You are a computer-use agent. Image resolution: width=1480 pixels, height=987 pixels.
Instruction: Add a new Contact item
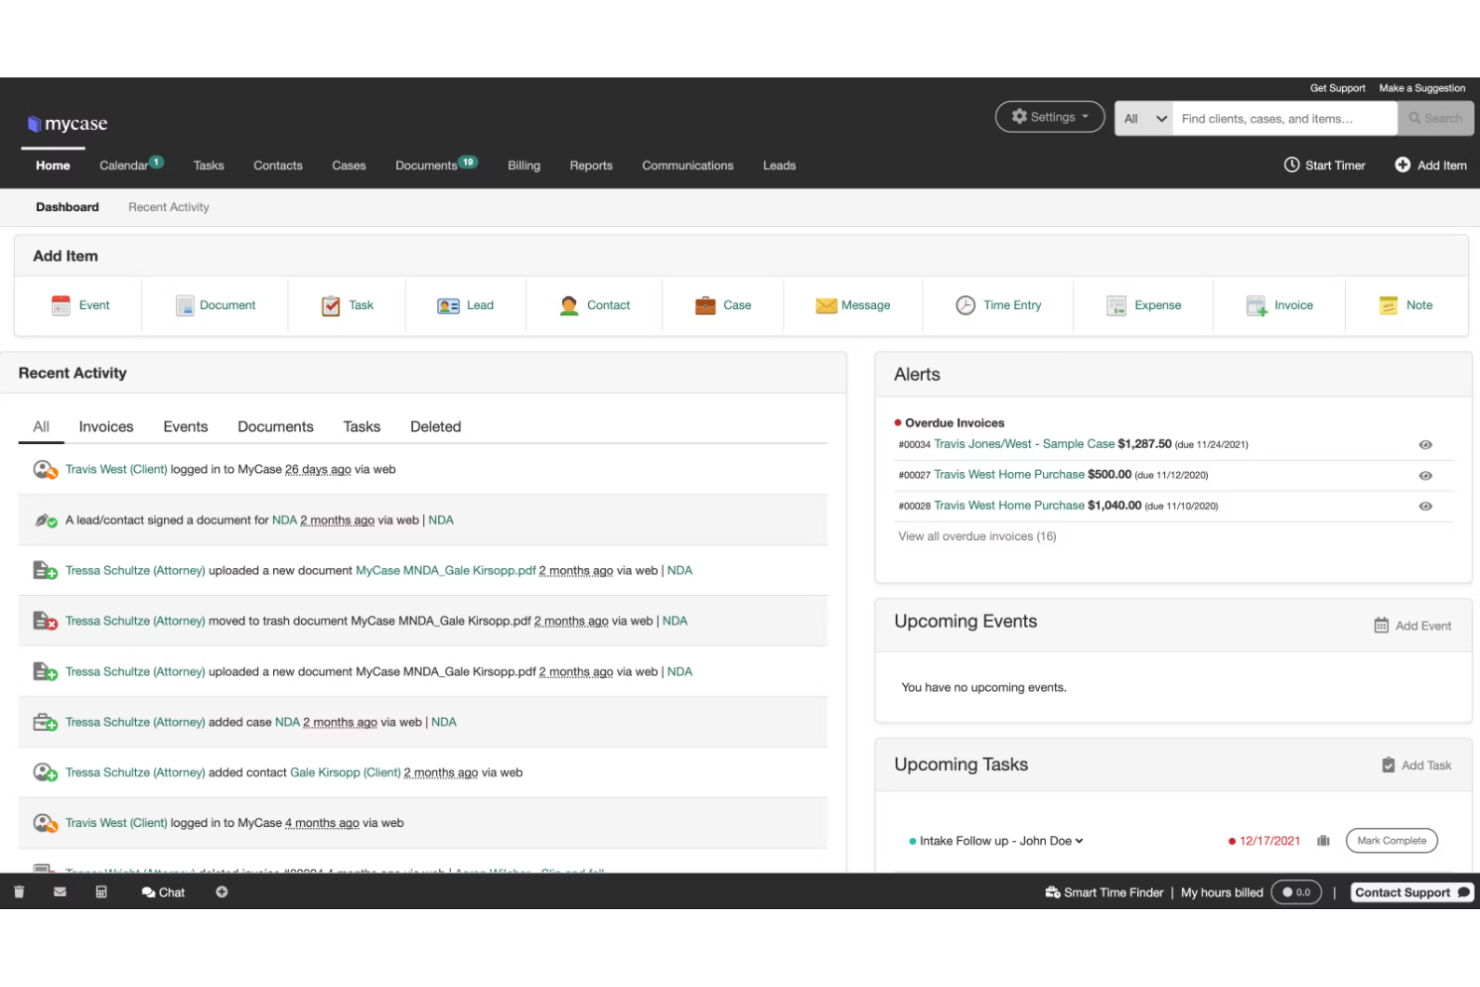tap(594, 306)
